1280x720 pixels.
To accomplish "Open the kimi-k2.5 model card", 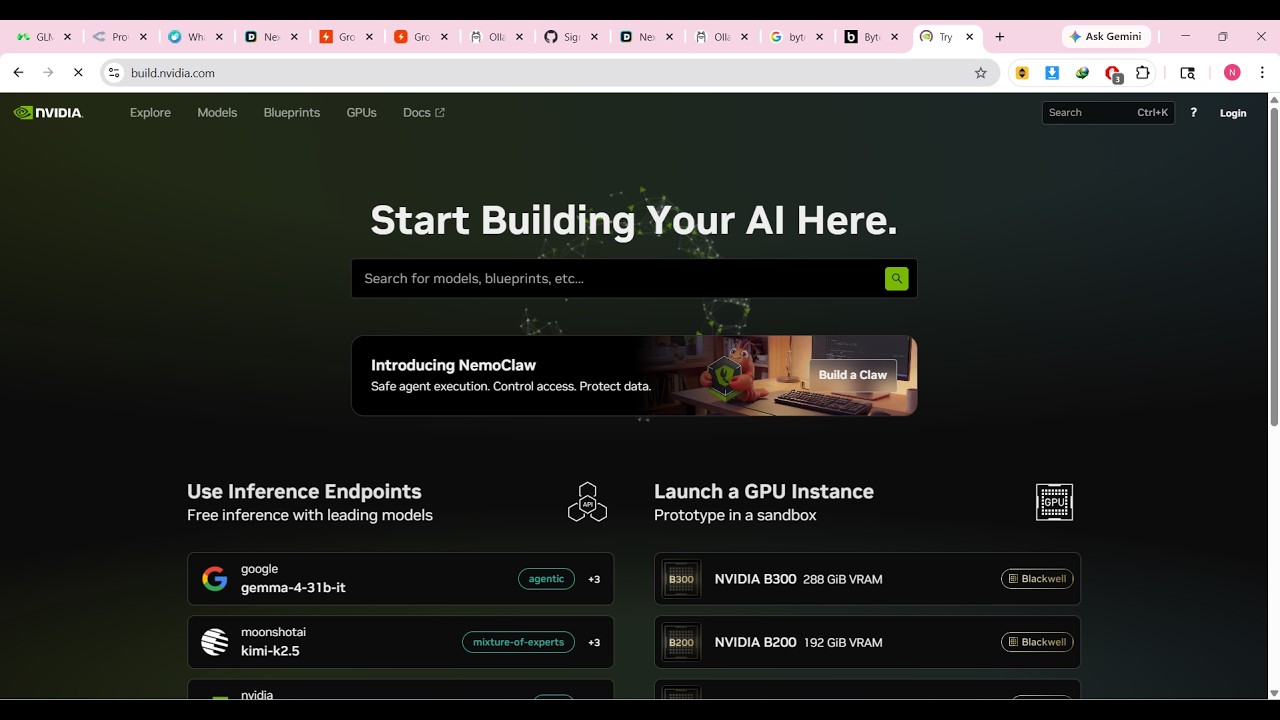I will click(400, 642).
